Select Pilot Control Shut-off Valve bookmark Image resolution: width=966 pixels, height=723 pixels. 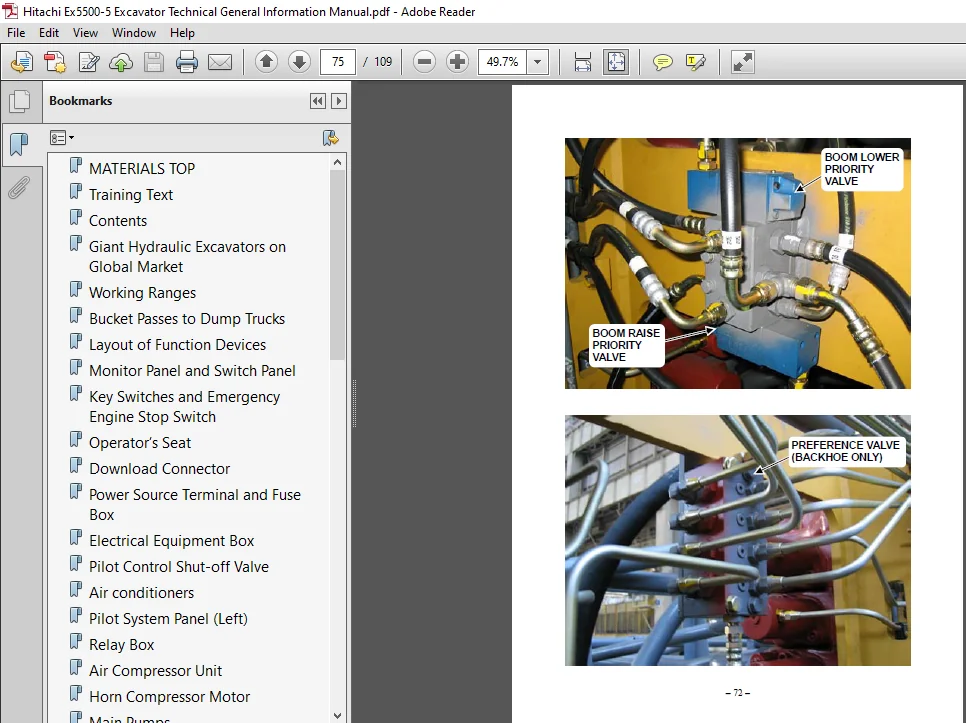pos(179,567)
